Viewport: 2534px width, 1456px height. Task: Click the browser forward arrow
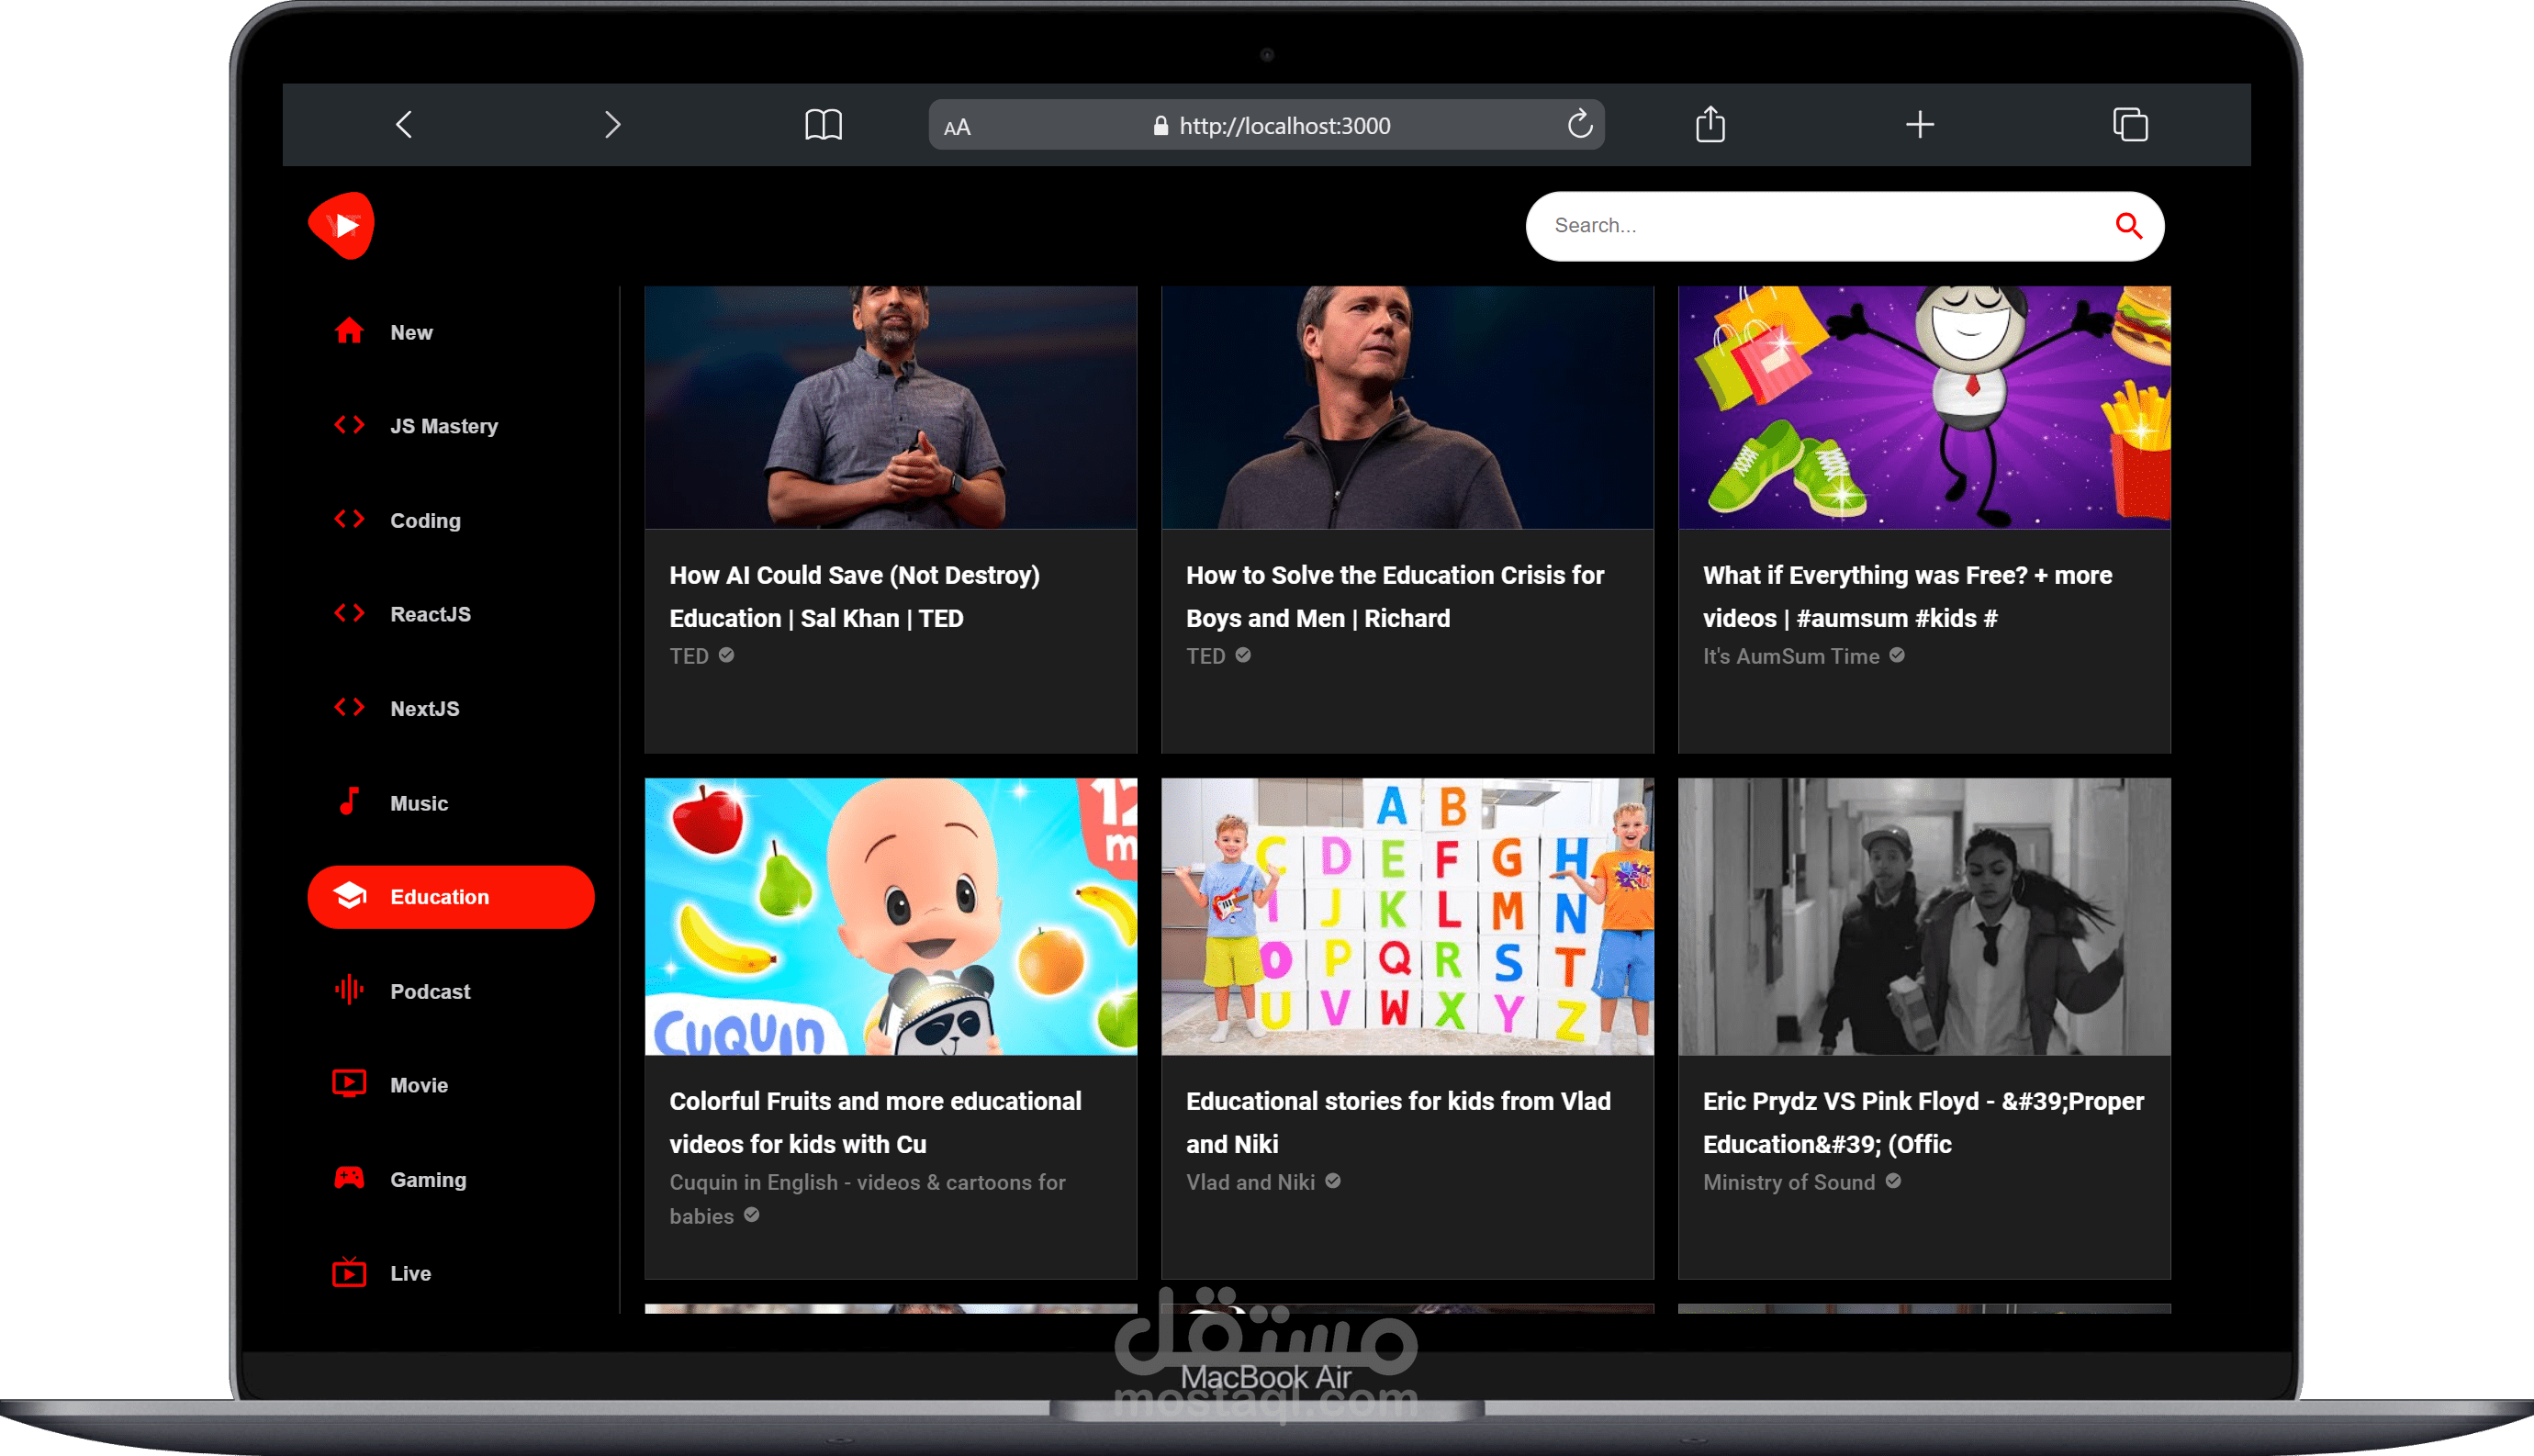click(x=613, y=125)
